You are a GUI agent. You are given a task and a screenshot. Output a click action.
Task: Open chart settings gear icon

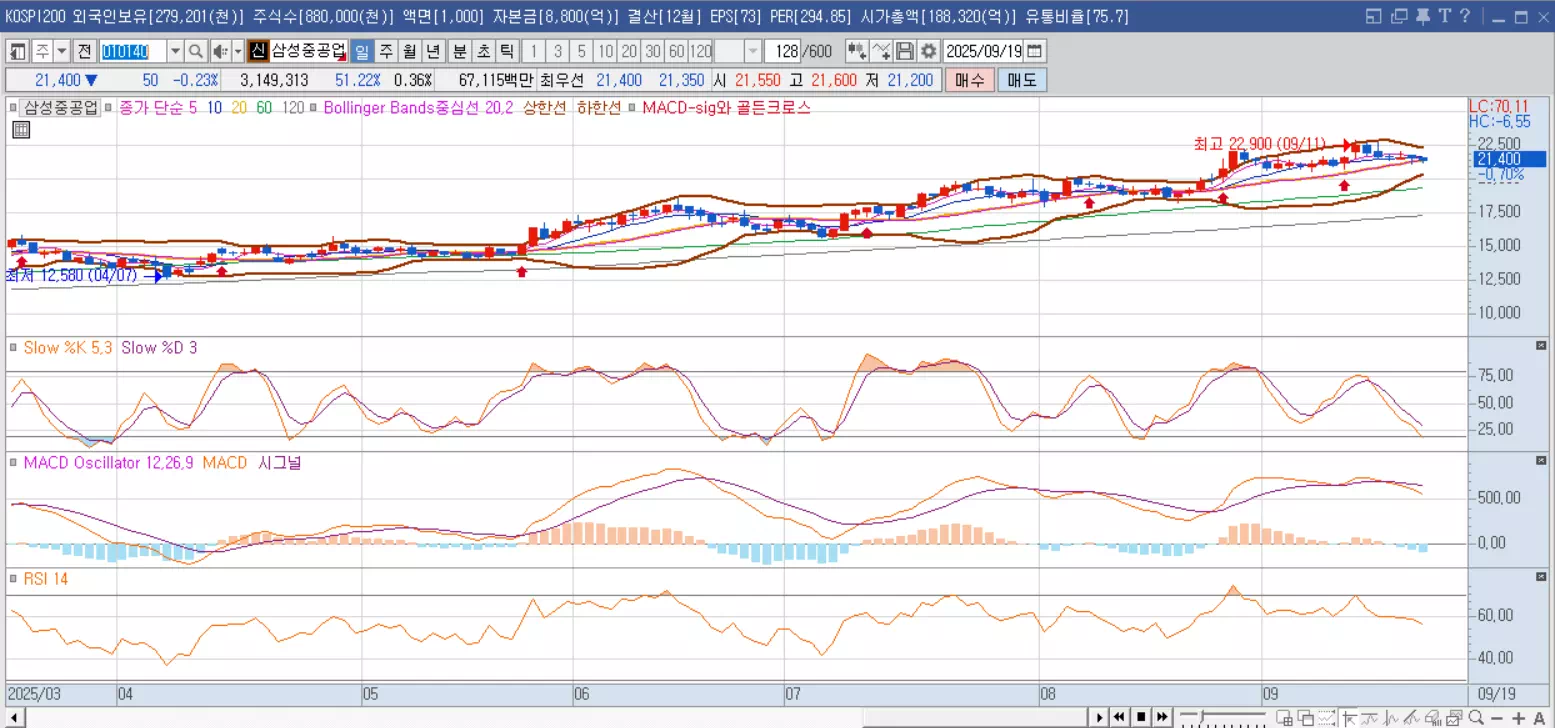pos(928,51)
